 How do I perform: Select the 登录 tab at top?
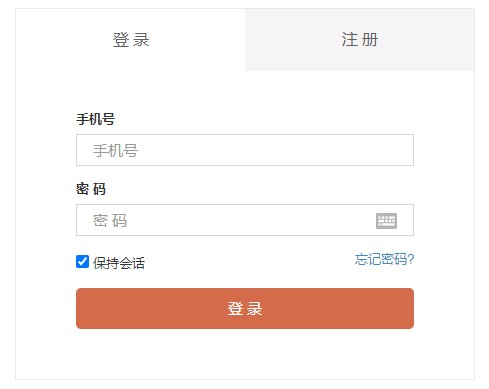[x=131, y=40]
